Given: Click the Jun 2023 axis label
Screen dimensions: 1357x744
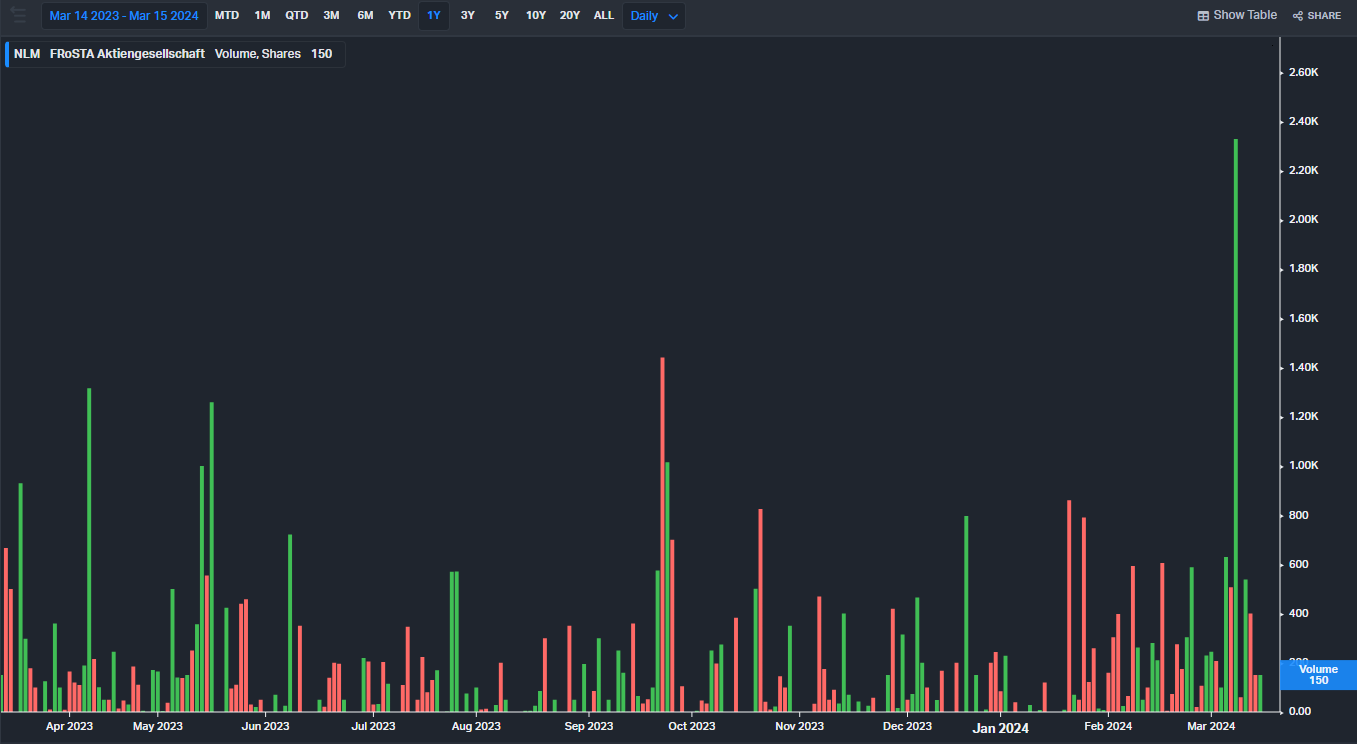Looking at the screenshot, I should tap(266, 726).
